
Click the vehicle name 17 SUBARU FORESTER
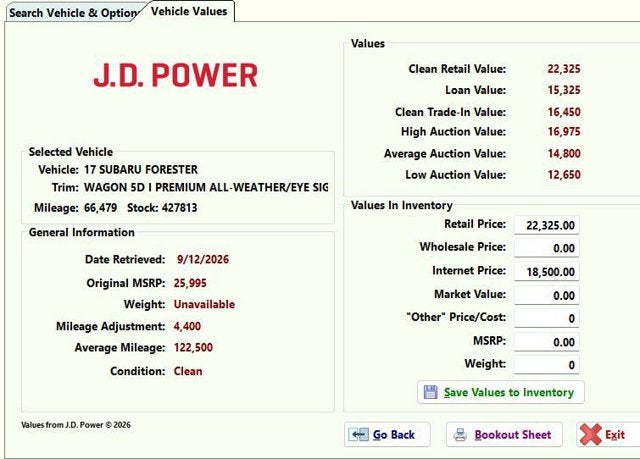(x=141, y=169)
